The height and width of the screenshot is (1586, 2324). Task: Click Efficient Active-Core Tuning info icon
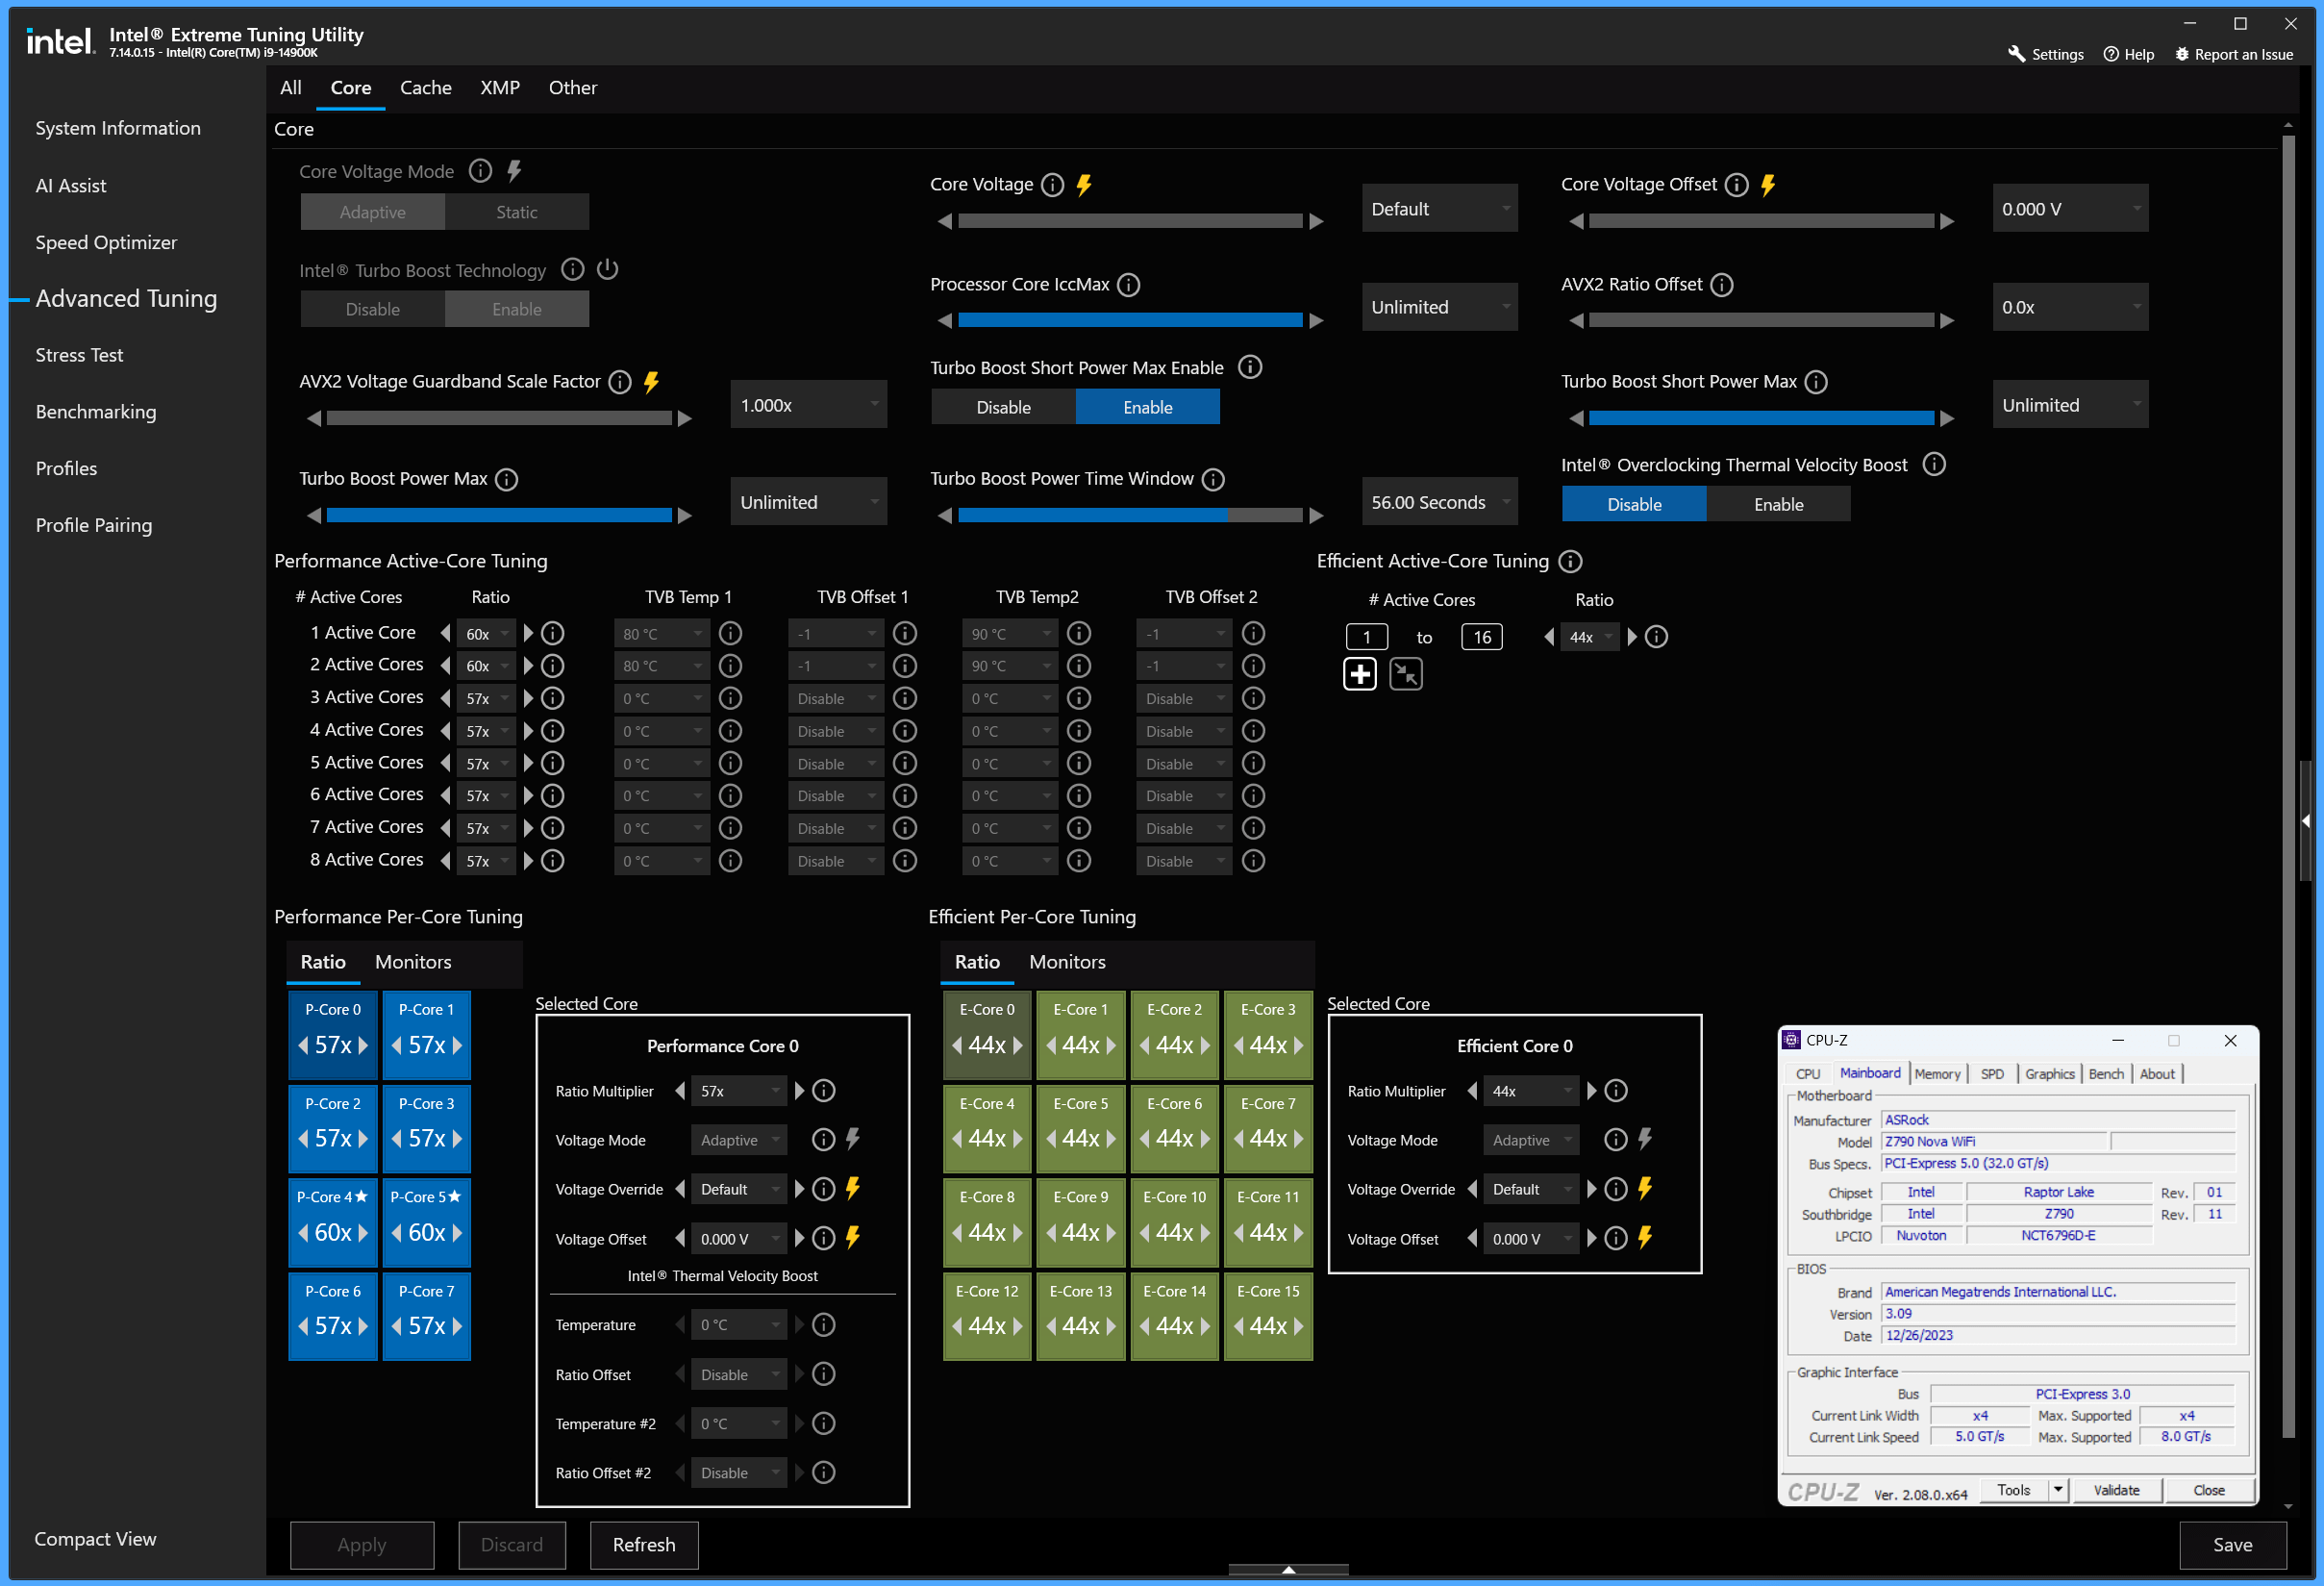1570,562
